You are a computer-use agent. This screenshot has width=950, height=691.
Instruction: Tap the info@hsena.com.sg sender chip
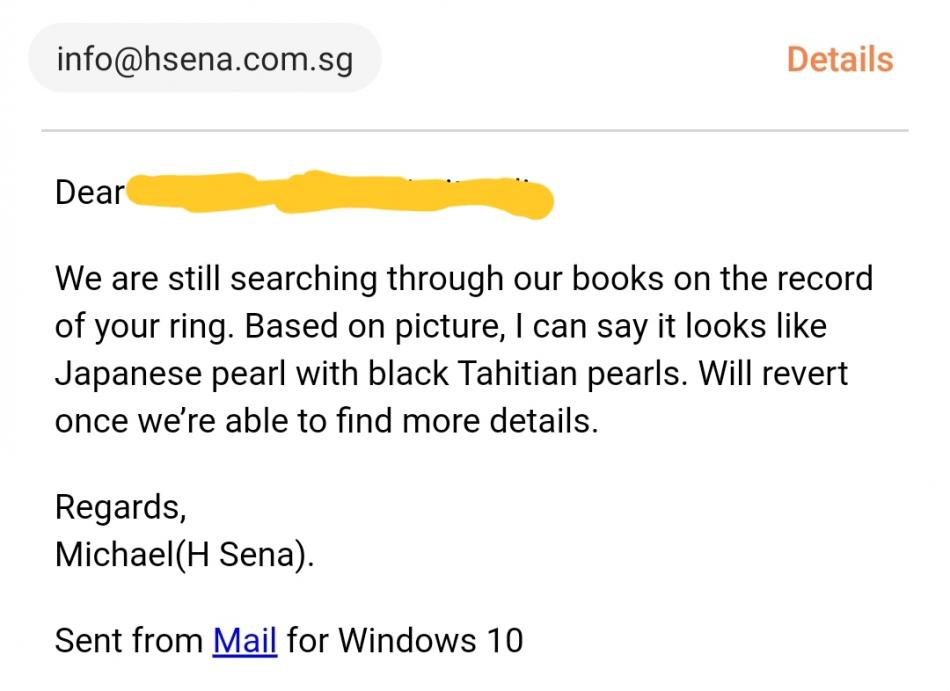point(205,58)
